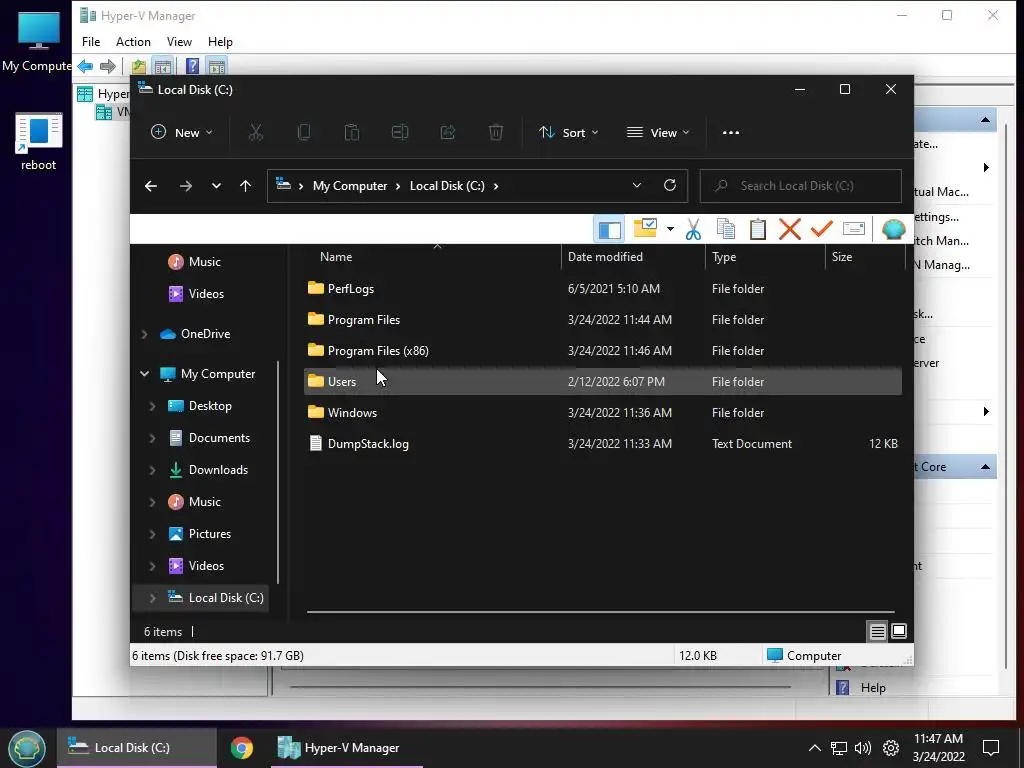Image resolution: width=1024 pixels, height=768 pixels.
Task: Toggle Hyper-V show/hide action pane button
Action: [217, 66]
